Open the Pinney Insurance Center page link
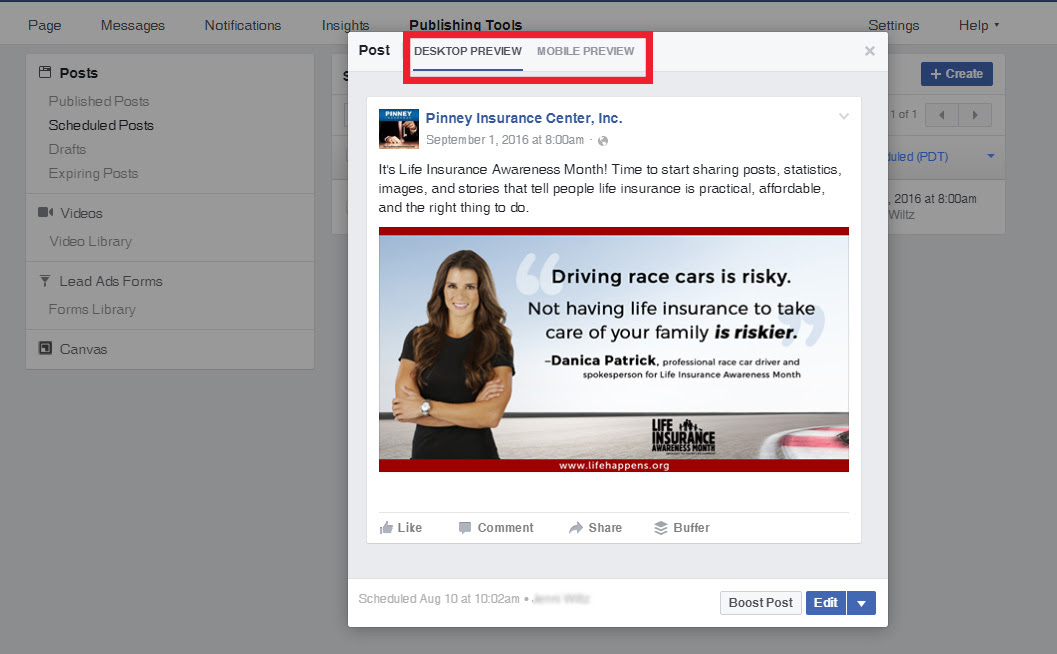 pos(524,118)
